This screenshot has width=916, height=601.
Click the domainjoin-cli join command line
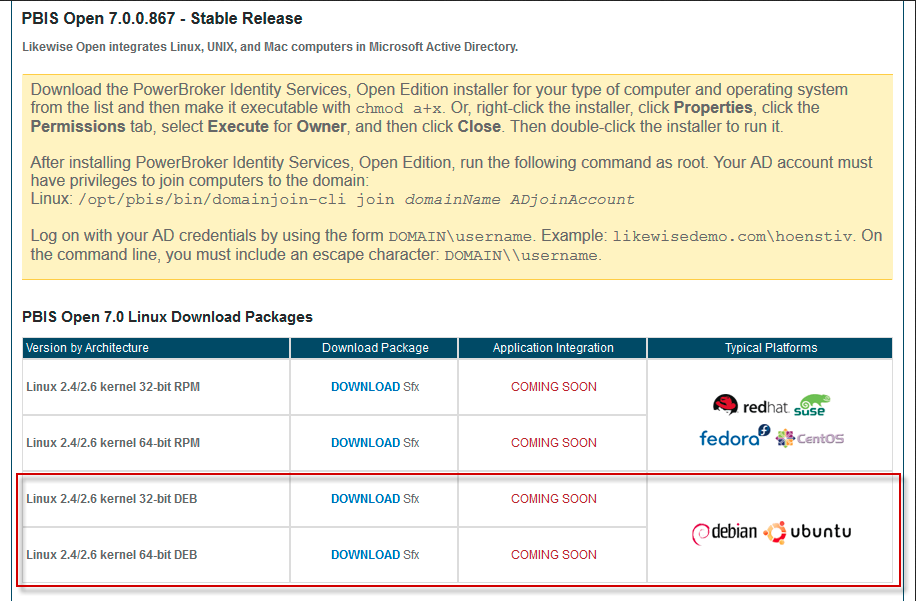tap(356, 200)
